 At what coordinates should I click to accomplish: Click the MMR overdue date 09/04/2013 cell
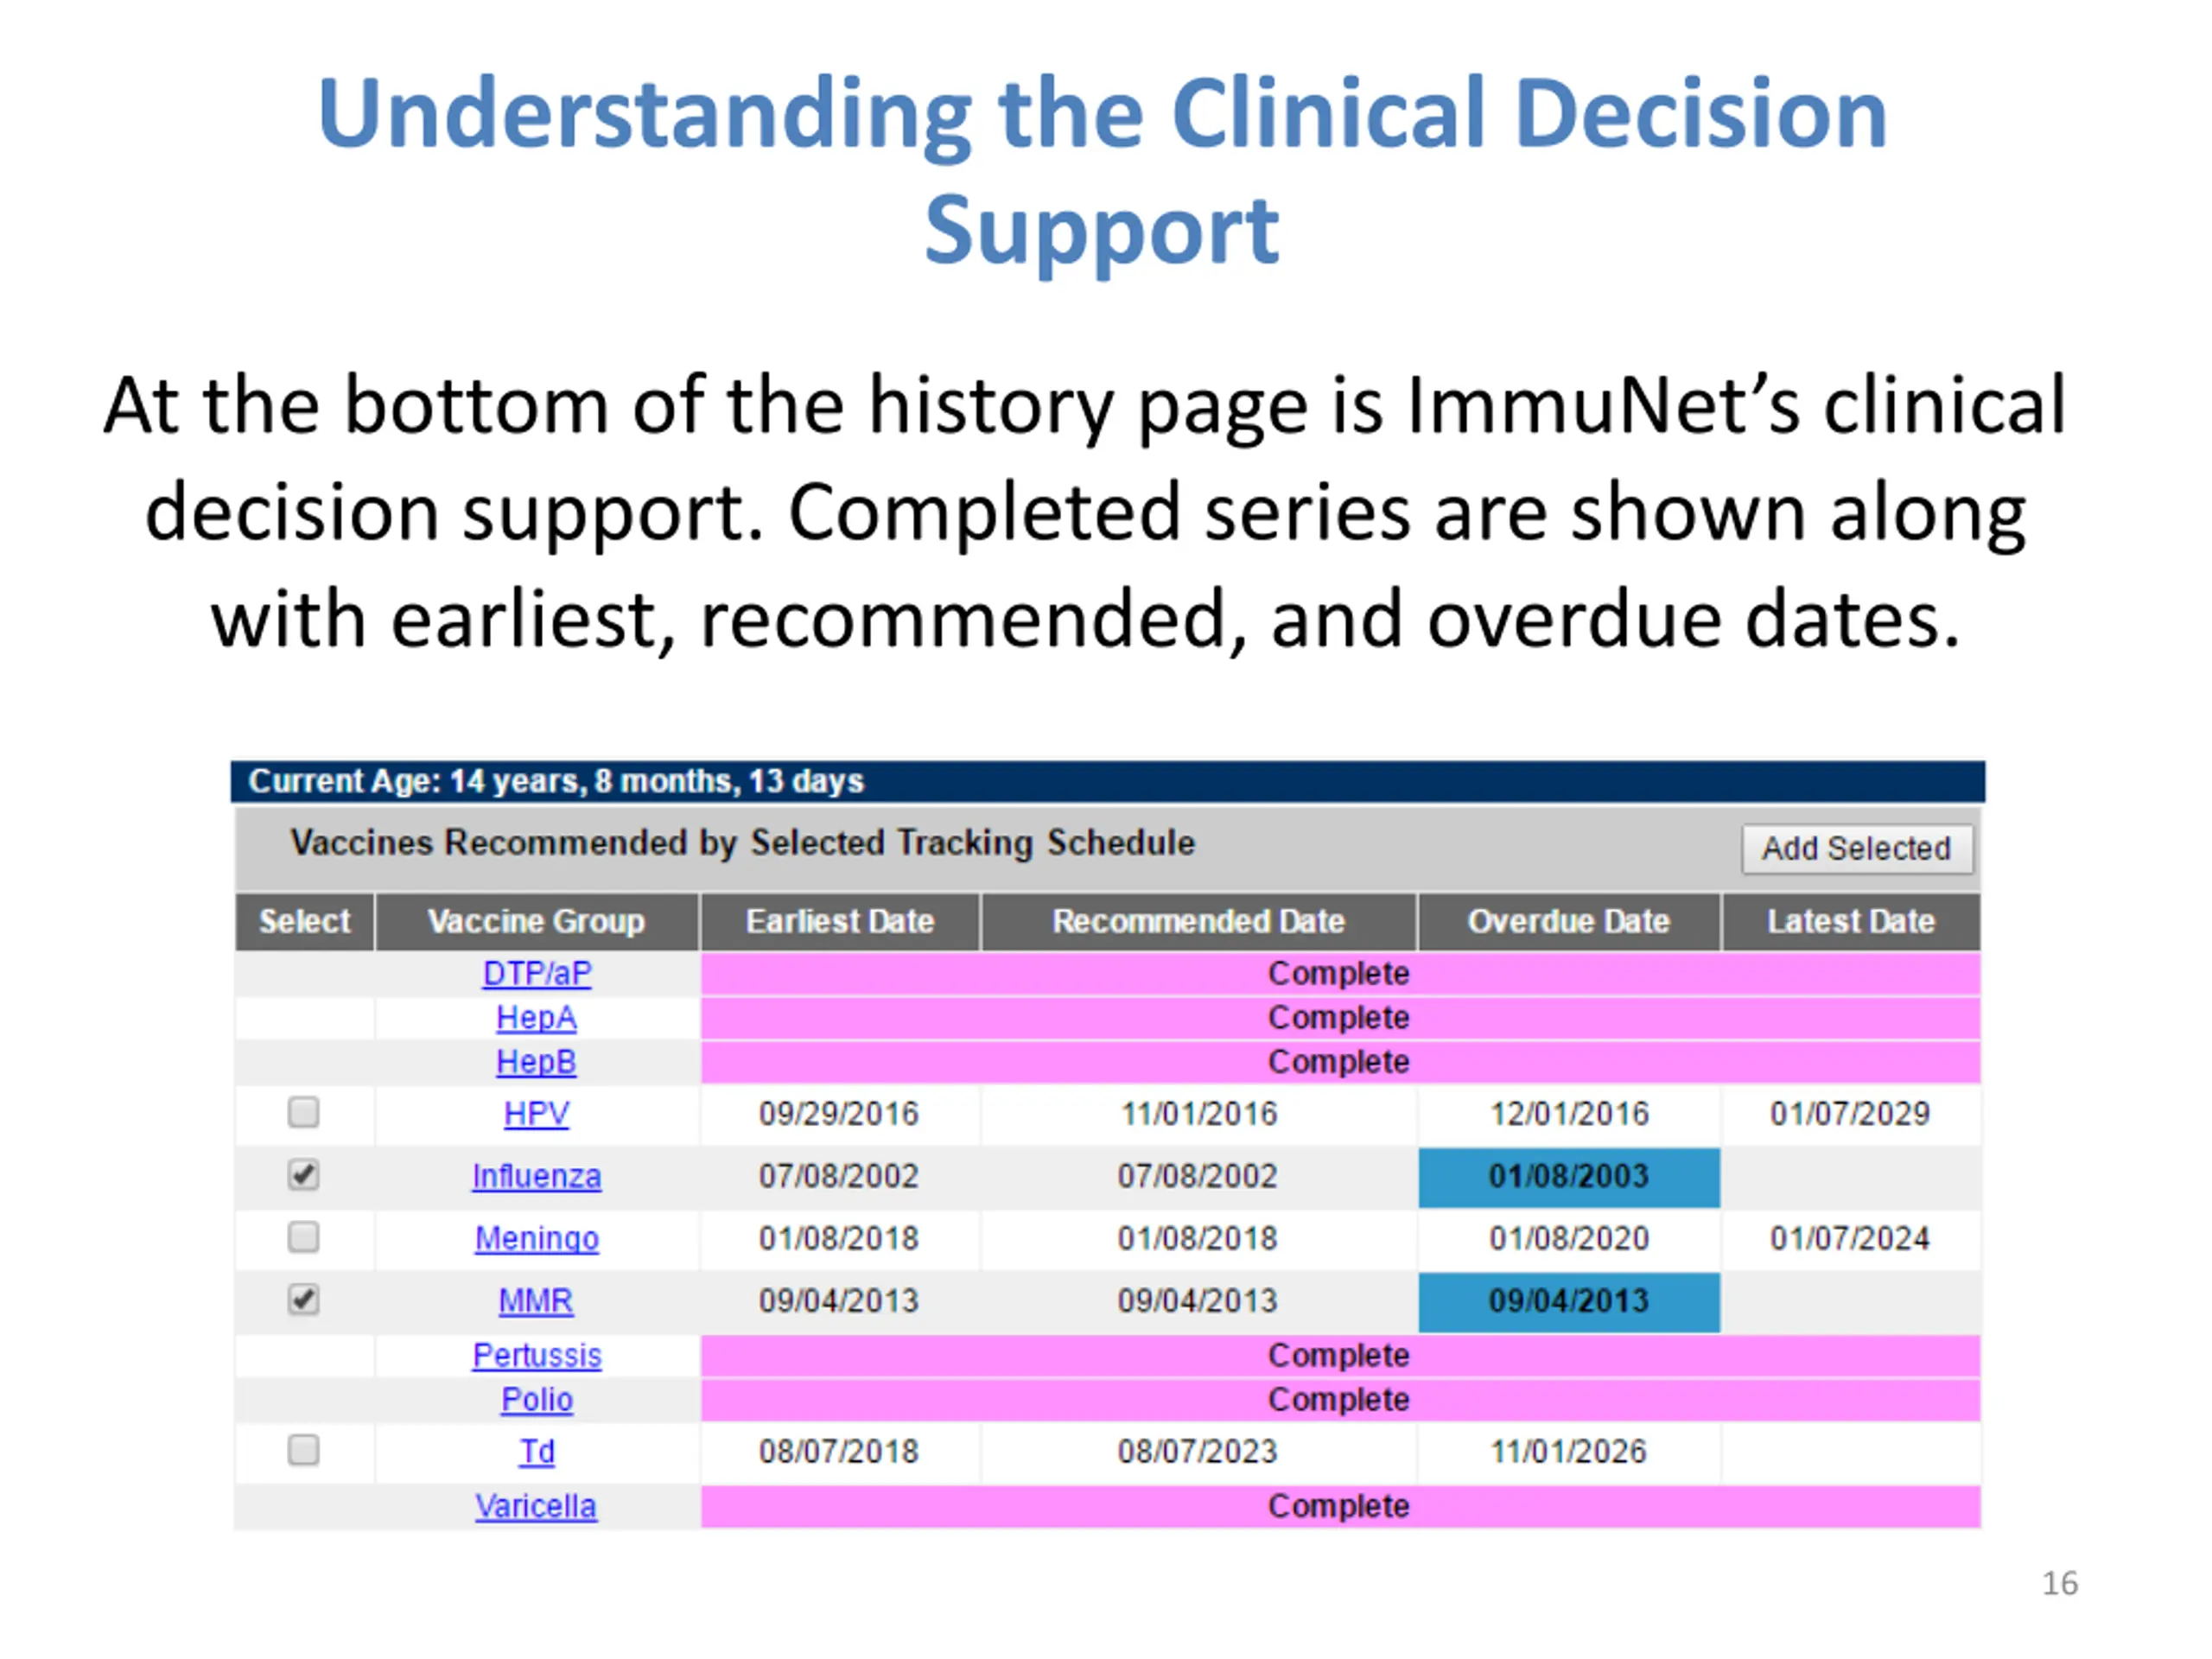click(x=1569, y=1301)
